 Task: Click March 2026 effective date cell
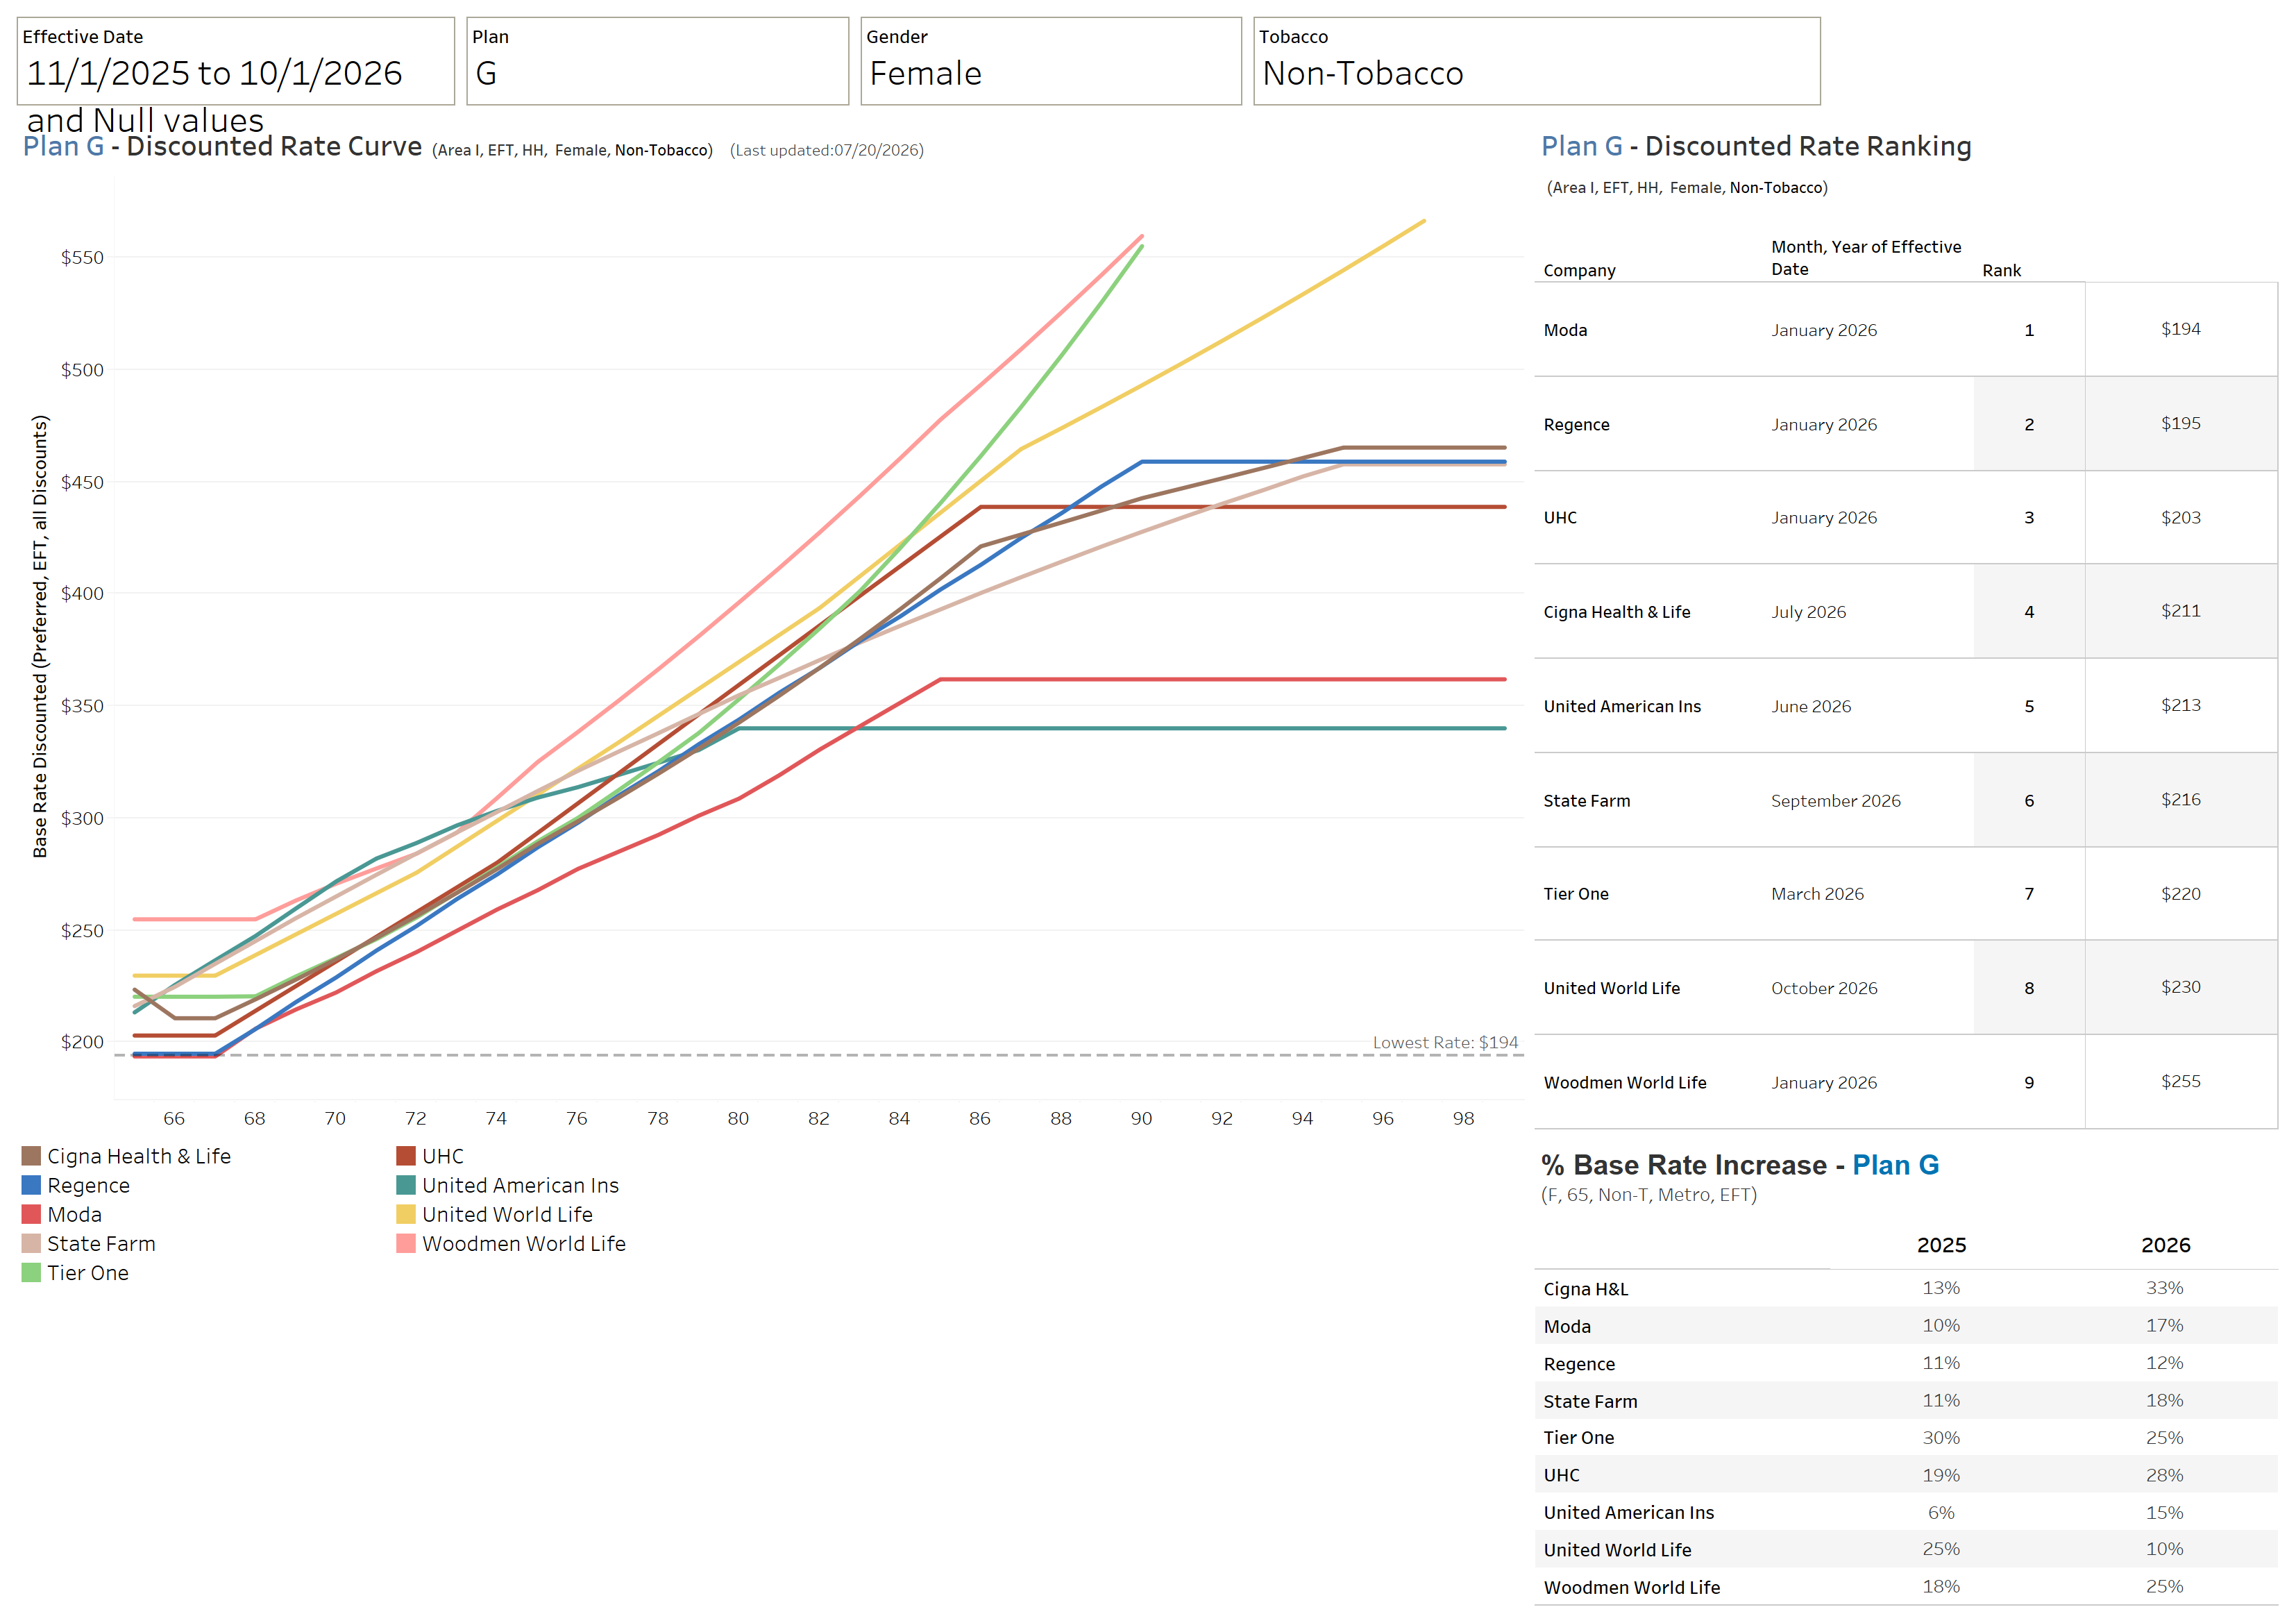point(1817,894)
